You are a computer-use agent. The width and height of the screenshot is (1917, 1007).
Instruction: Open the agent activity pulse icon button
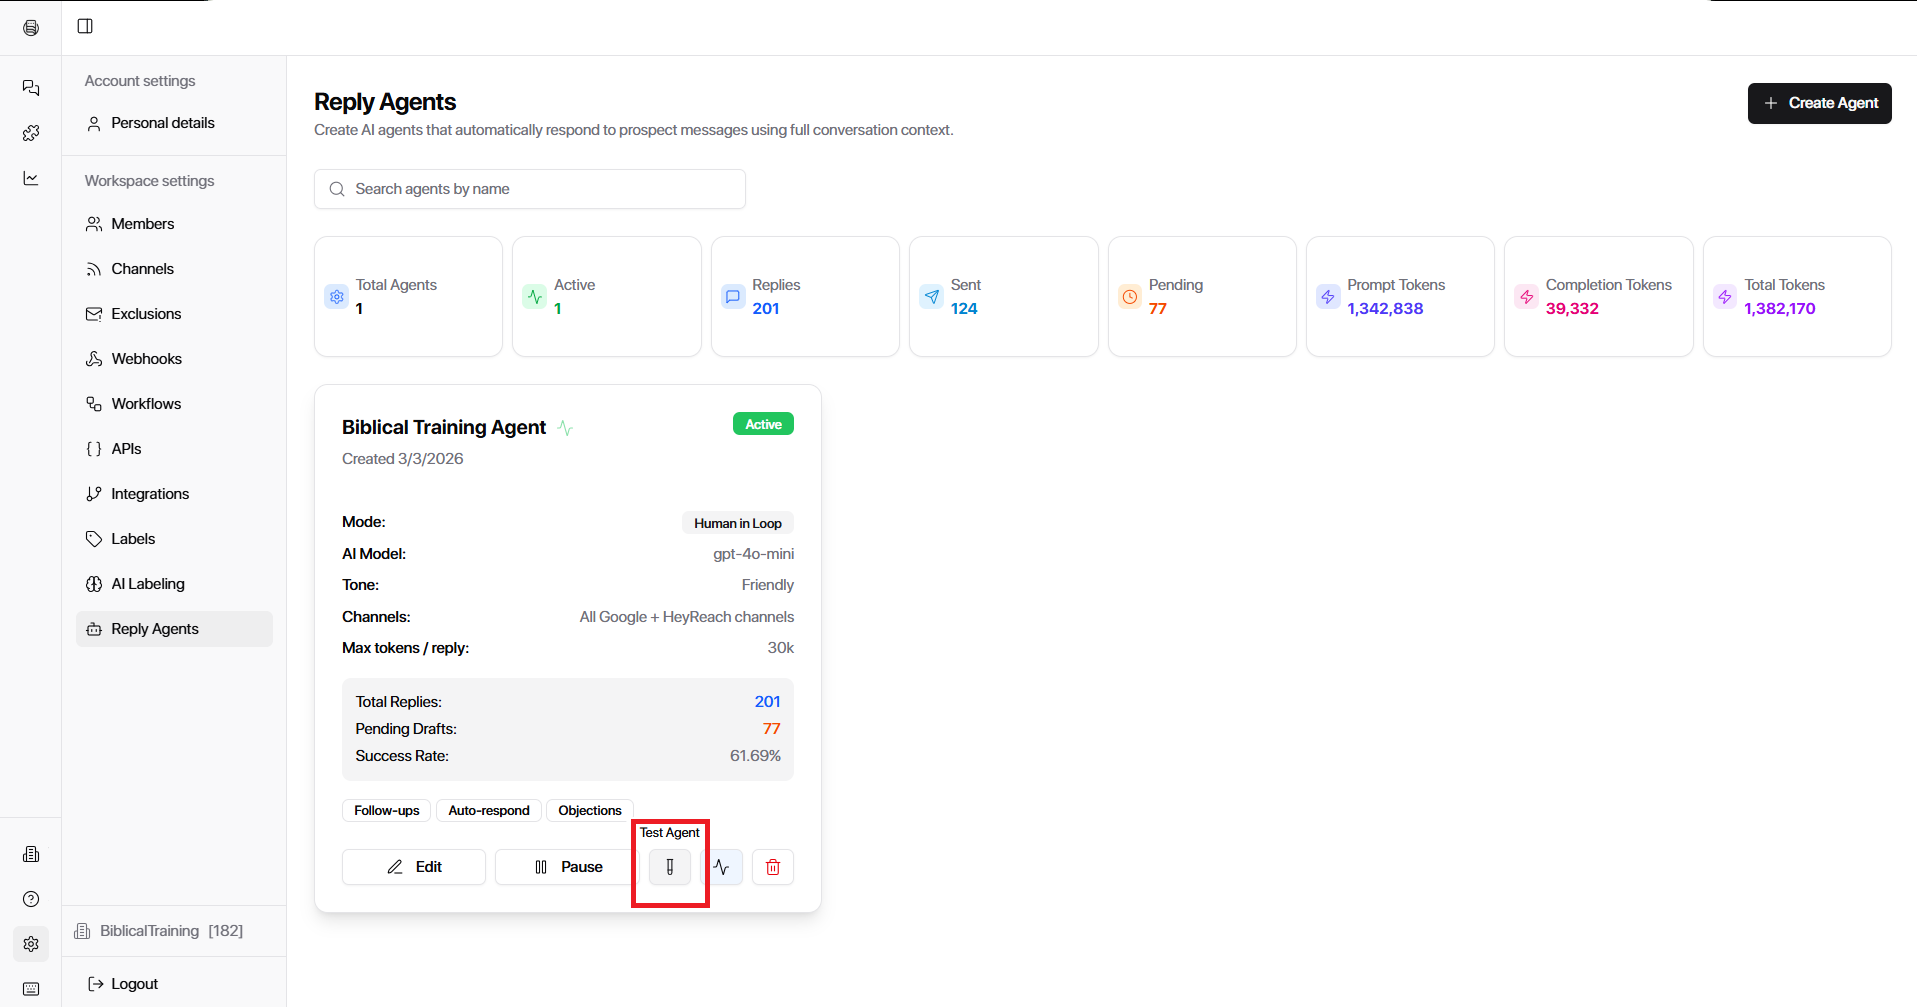point(722,867)
